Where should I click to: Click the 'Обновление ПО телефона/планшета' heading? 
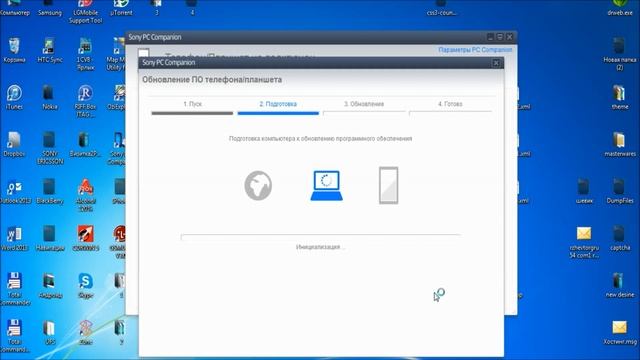tap(212, 80)
